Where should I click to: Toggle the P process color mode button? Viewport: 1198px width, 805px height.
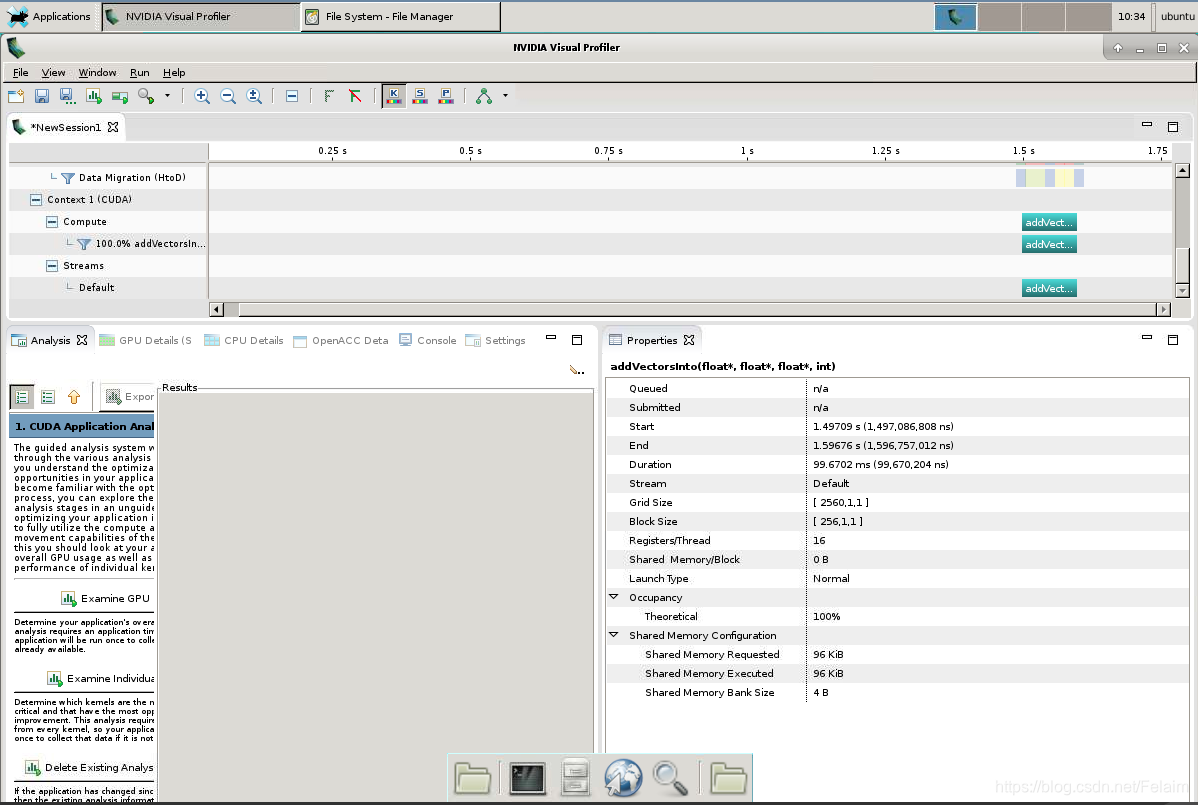click(445, 95)
